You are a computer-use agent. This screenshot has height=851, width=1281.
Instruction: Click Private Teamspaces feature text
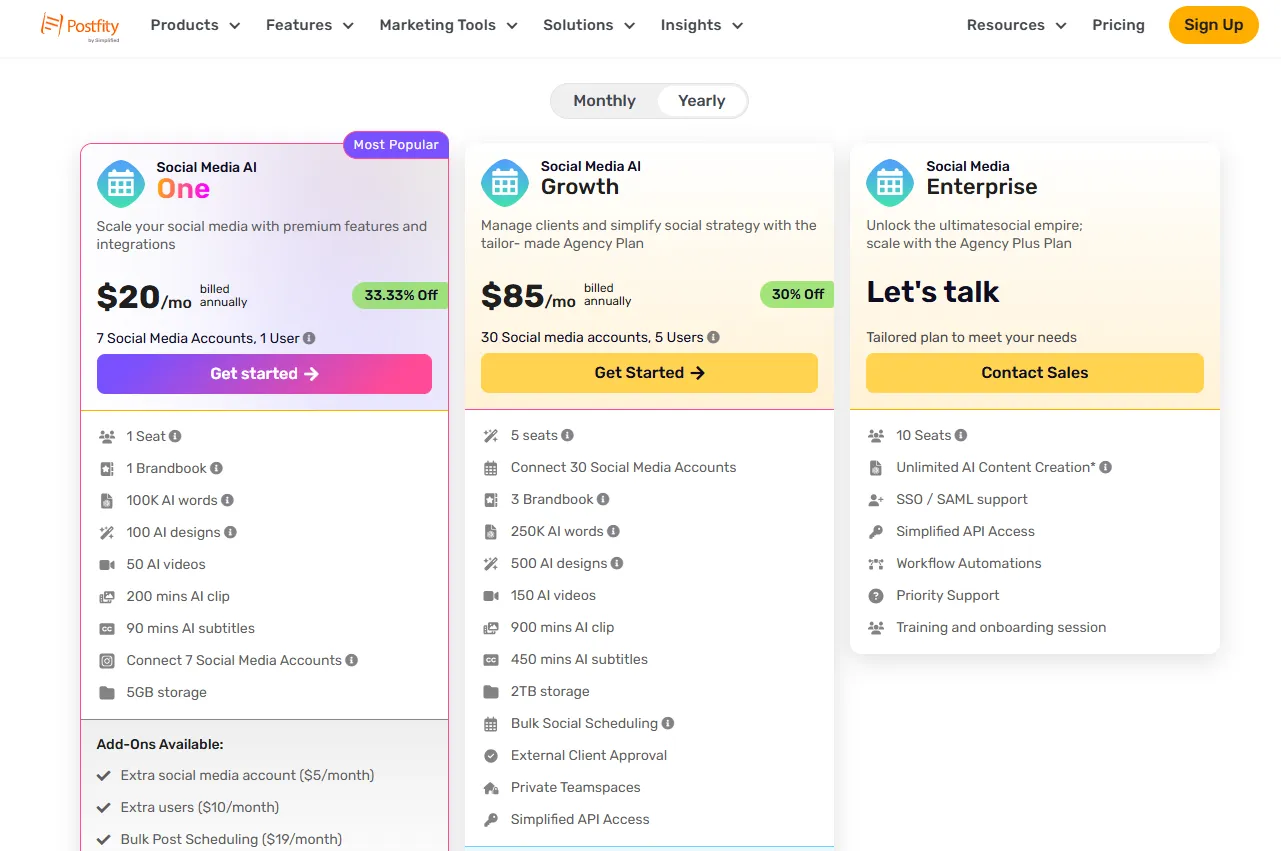click(x=575, y=787)
